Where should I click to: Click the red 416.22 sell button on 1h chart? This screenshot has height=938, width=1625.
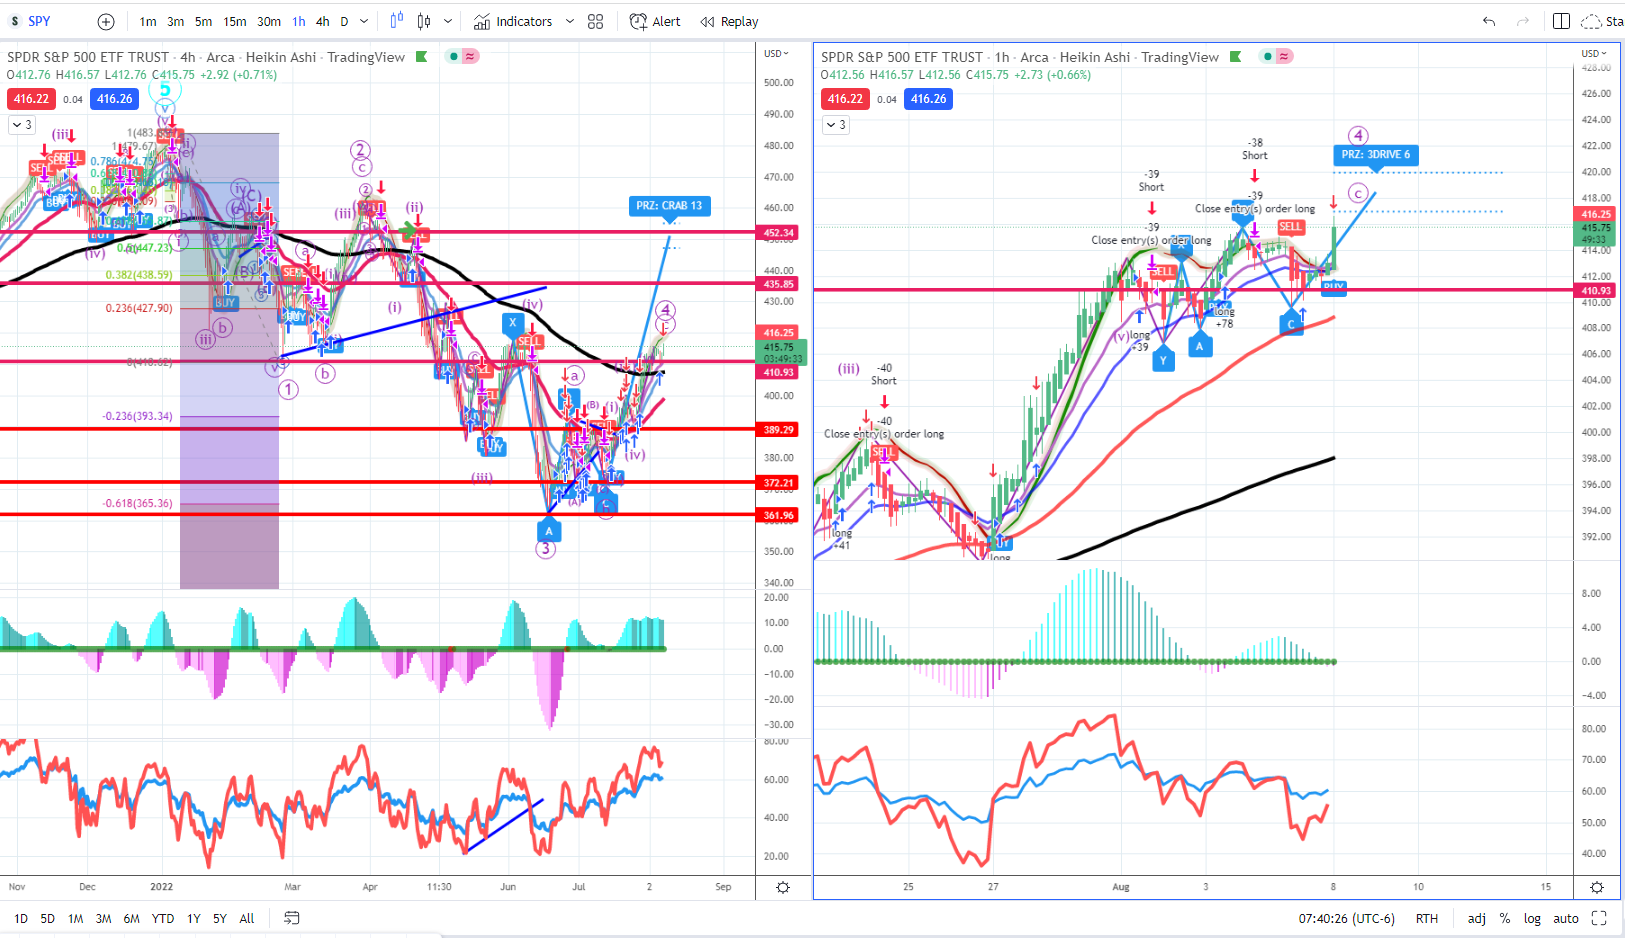845,99
